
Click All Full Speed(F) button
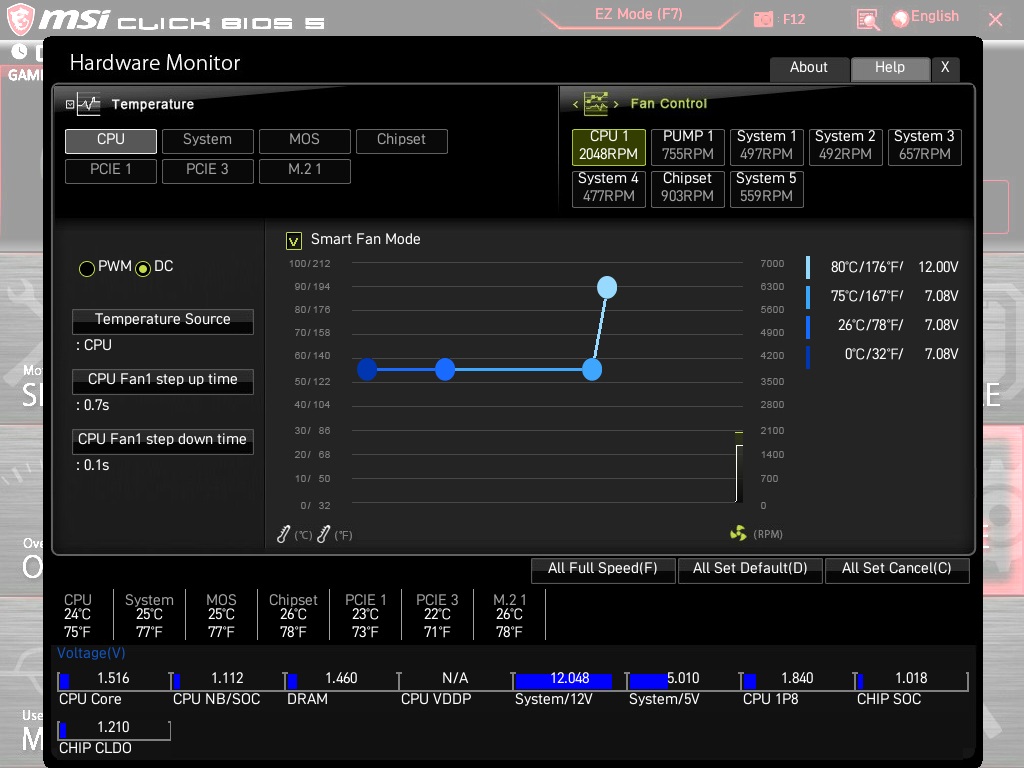(603, 569)
